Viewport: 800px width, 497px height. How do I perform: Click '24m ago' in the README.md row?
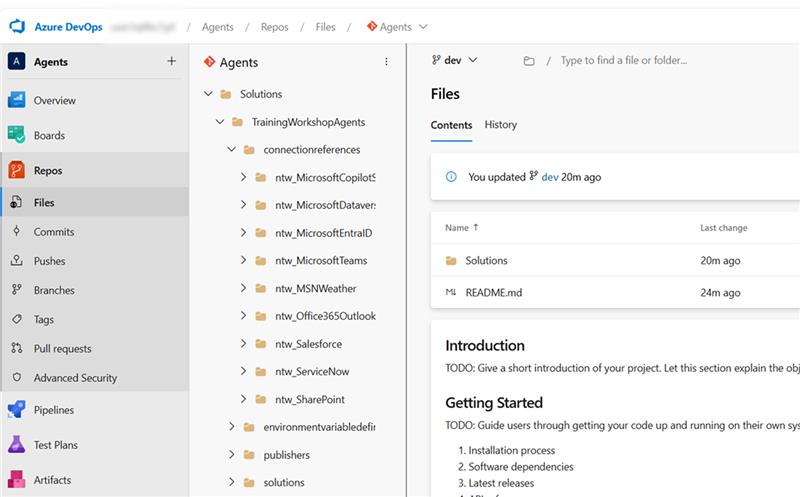click(720, 292)
